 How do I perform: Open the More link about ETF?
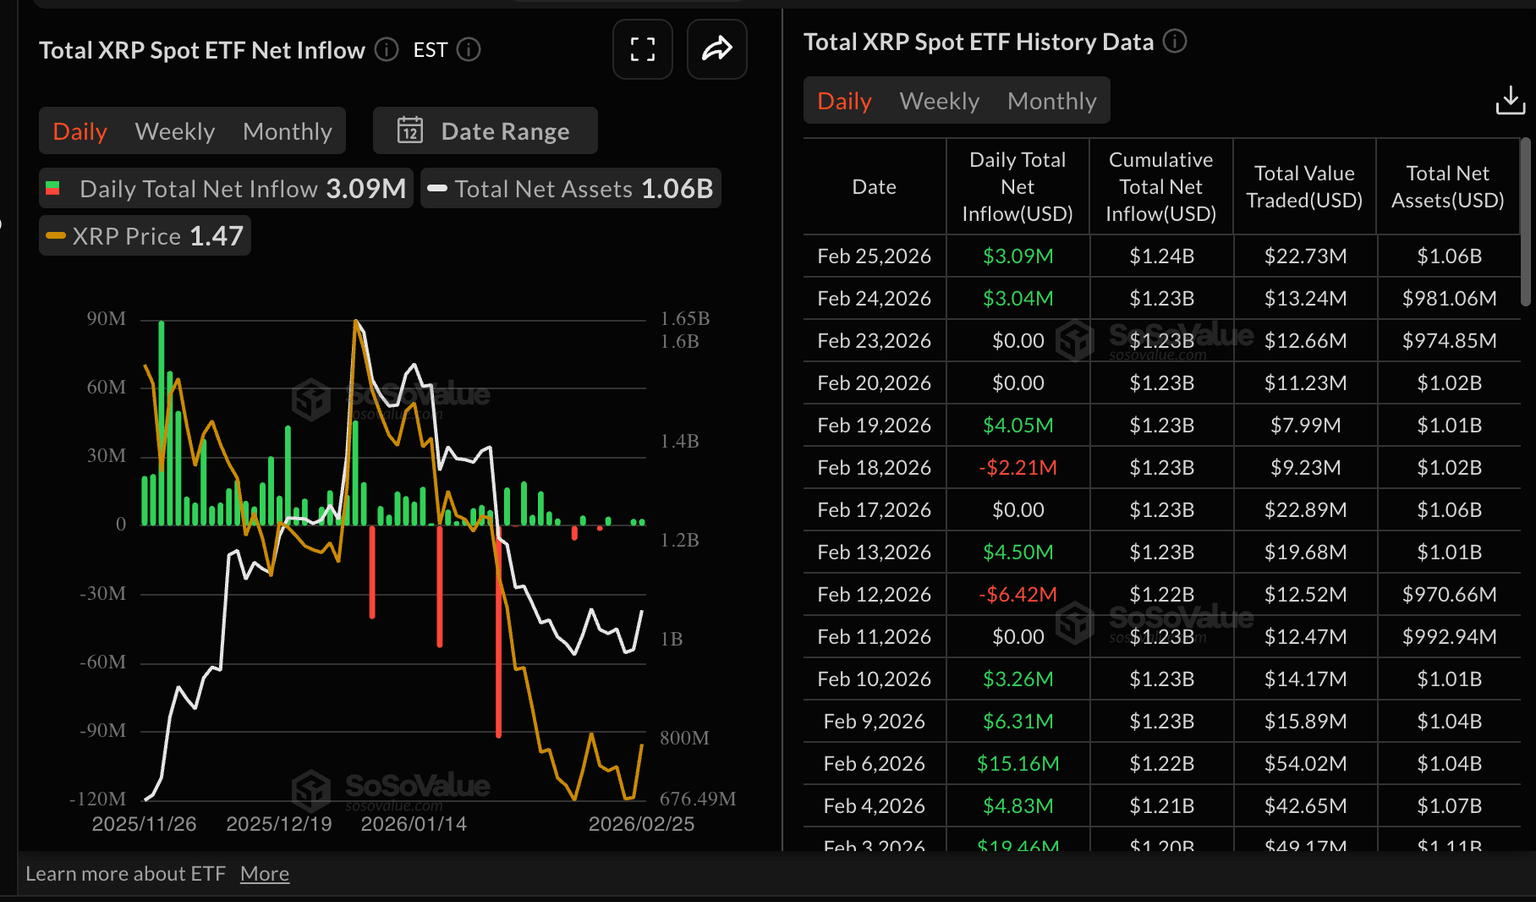pos(264,874)
